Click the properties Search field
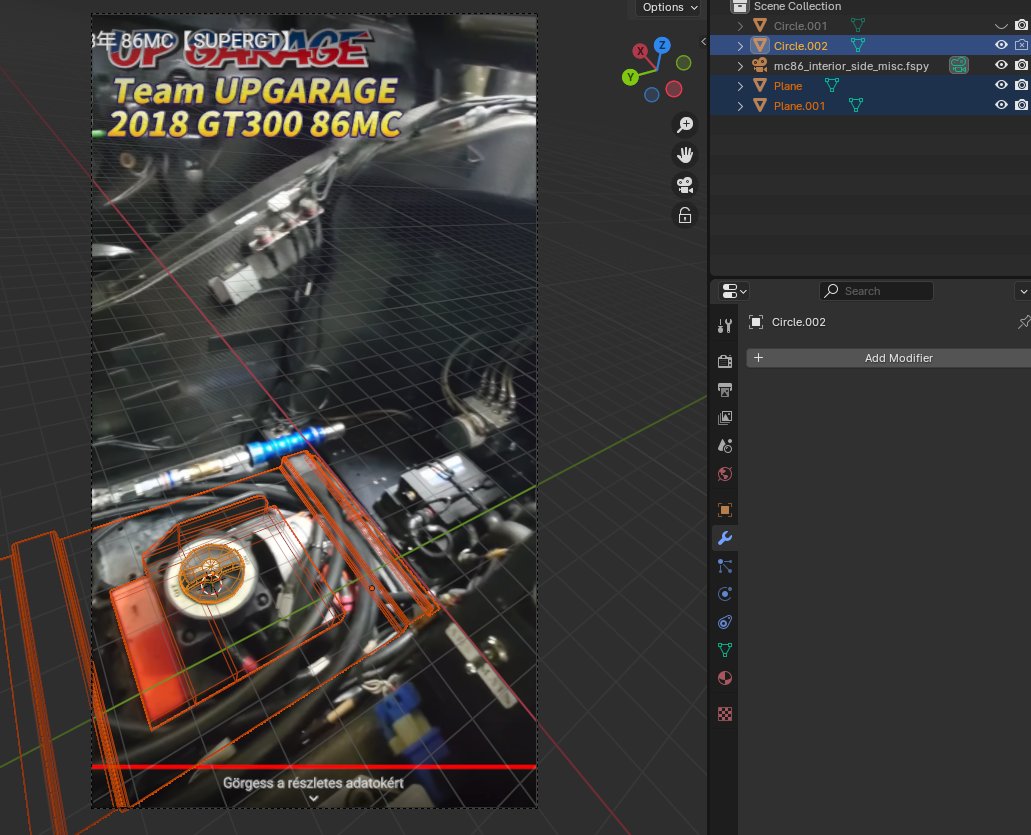 pyautogui.click(x=876, y=291)
